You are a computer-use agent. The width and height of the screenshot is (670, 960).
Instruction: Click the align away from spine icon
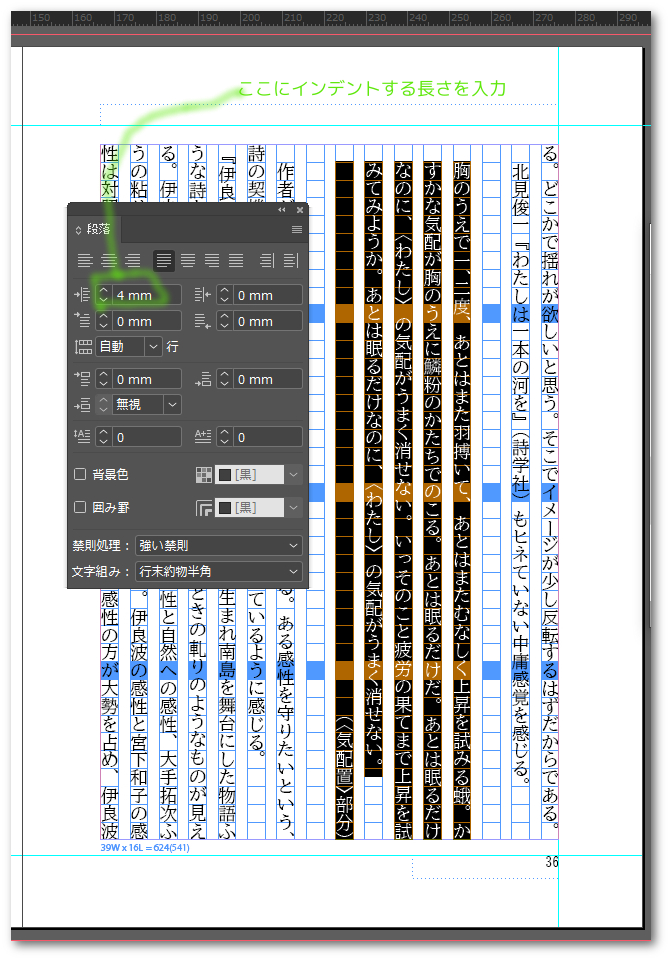point(290,260)
